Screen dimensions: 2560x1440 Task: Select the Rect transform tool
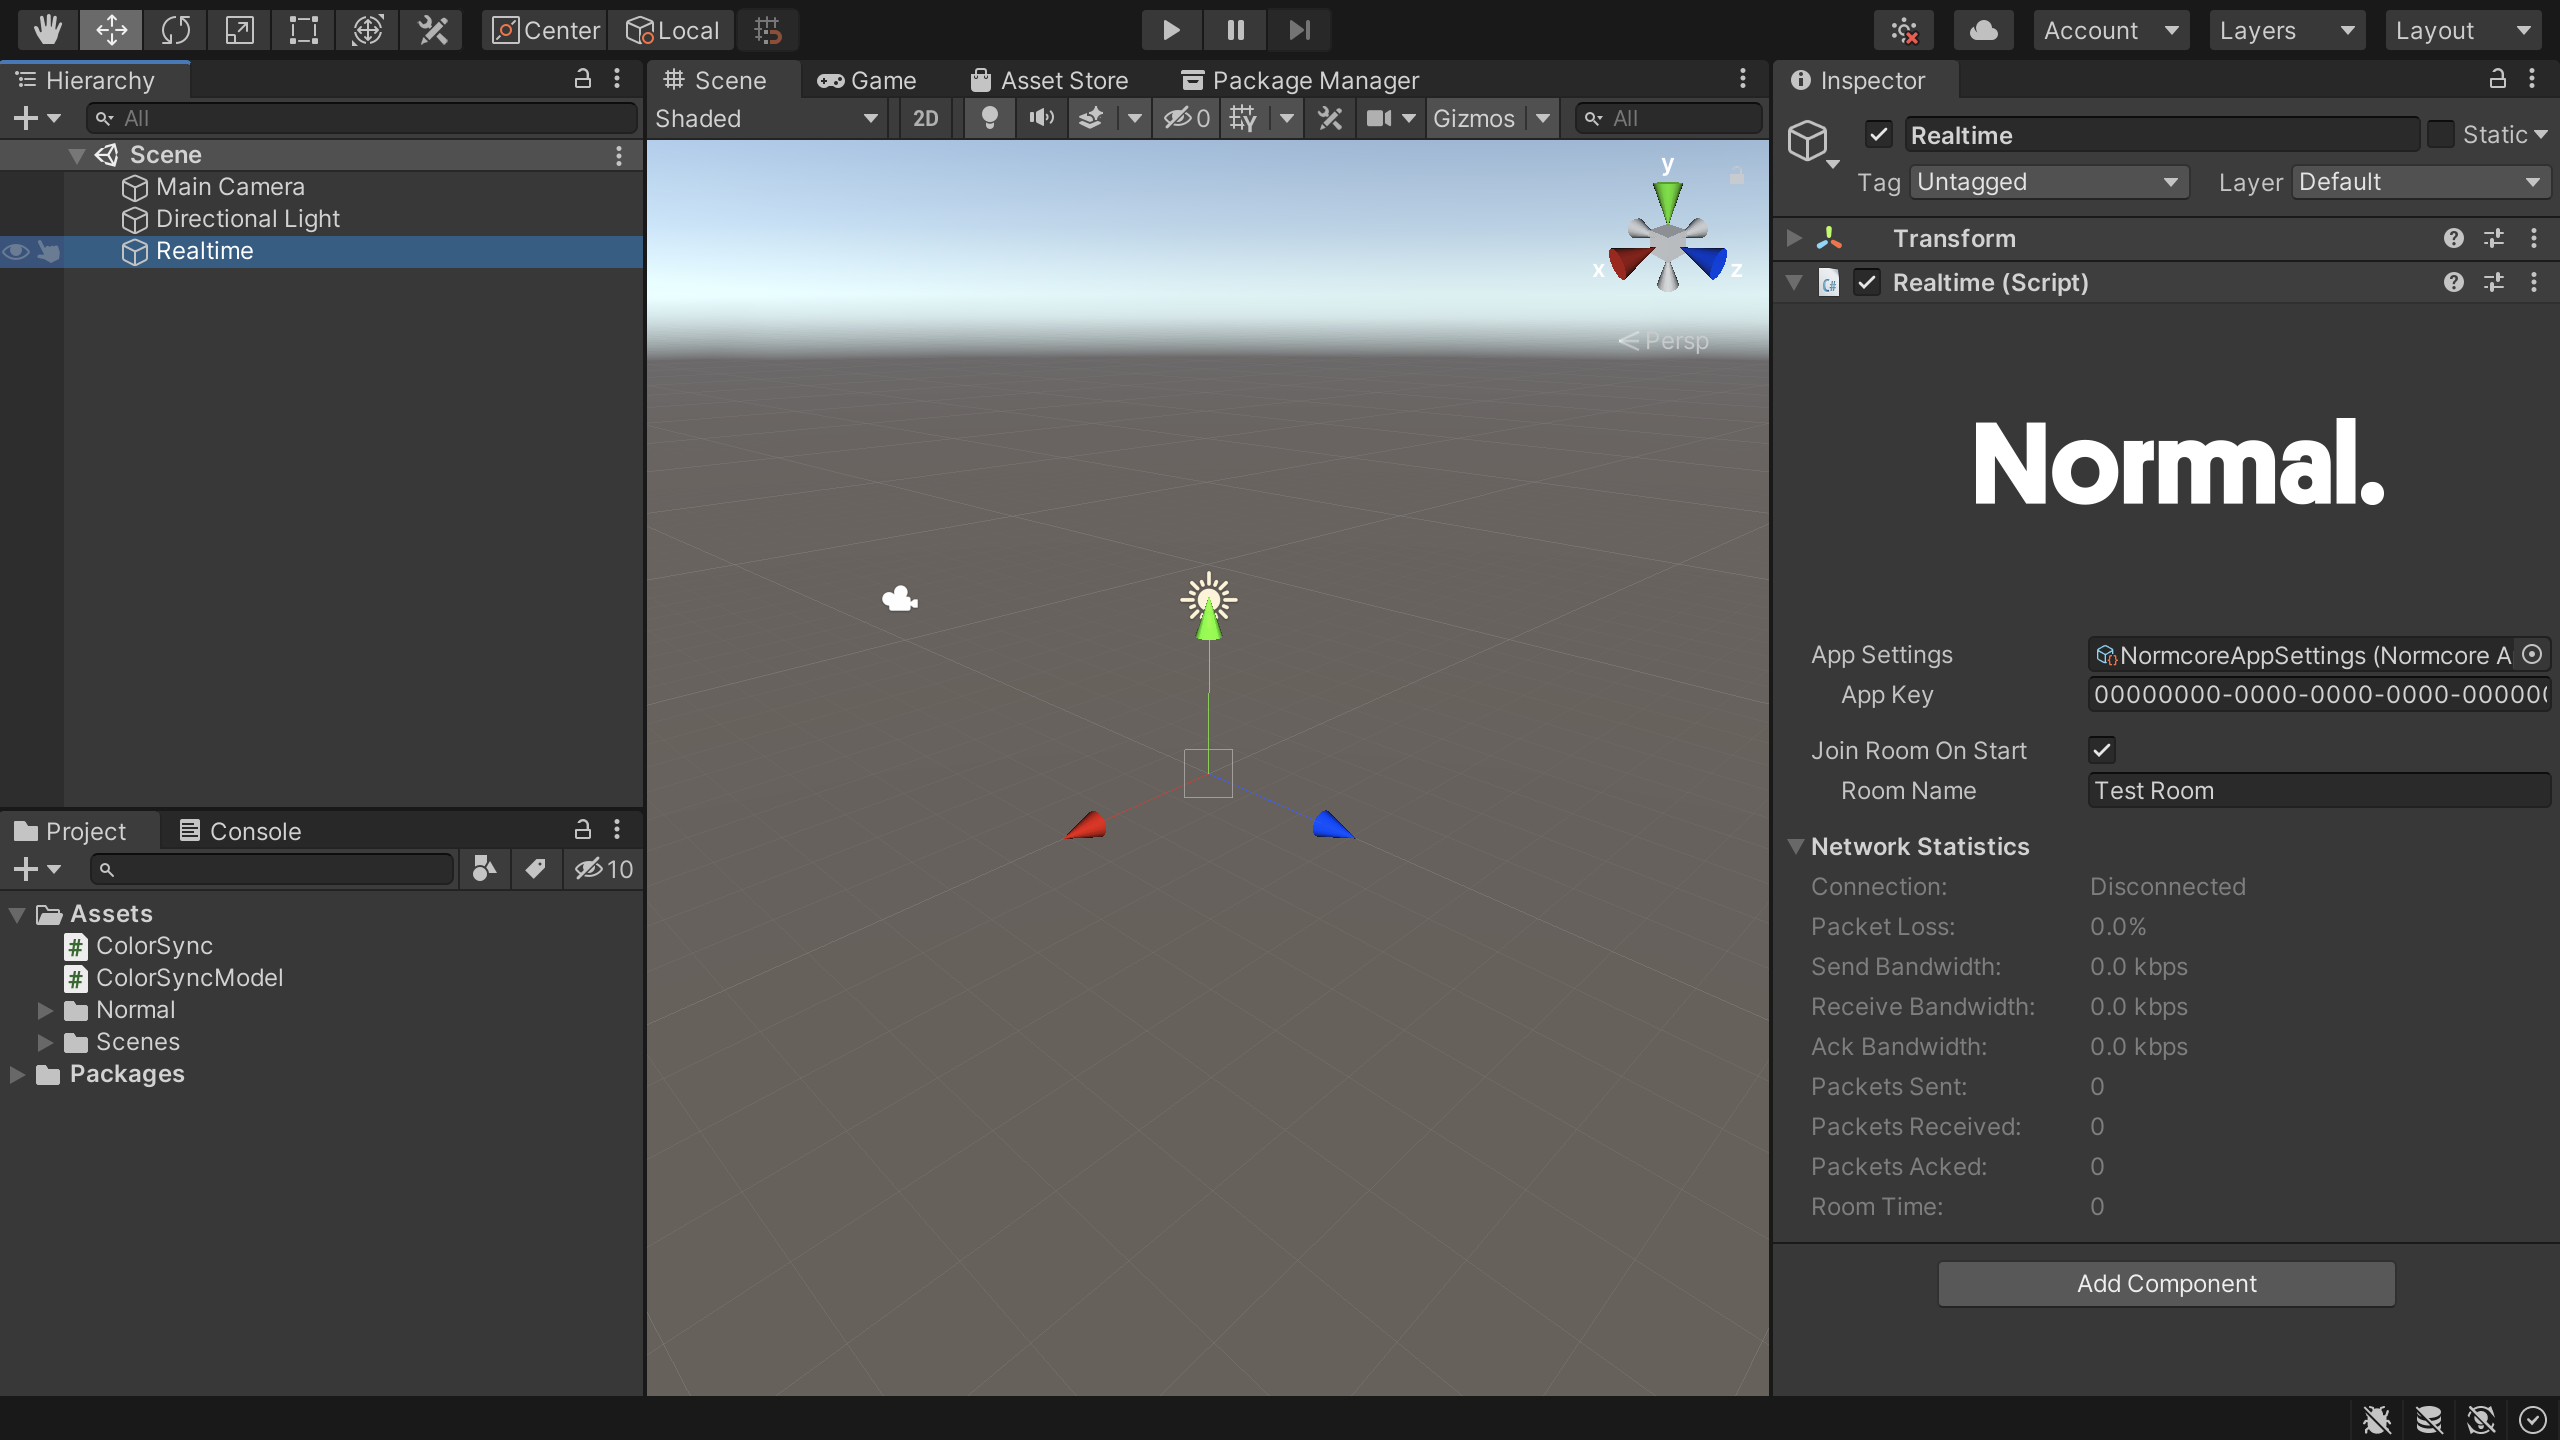coord(303,30)
